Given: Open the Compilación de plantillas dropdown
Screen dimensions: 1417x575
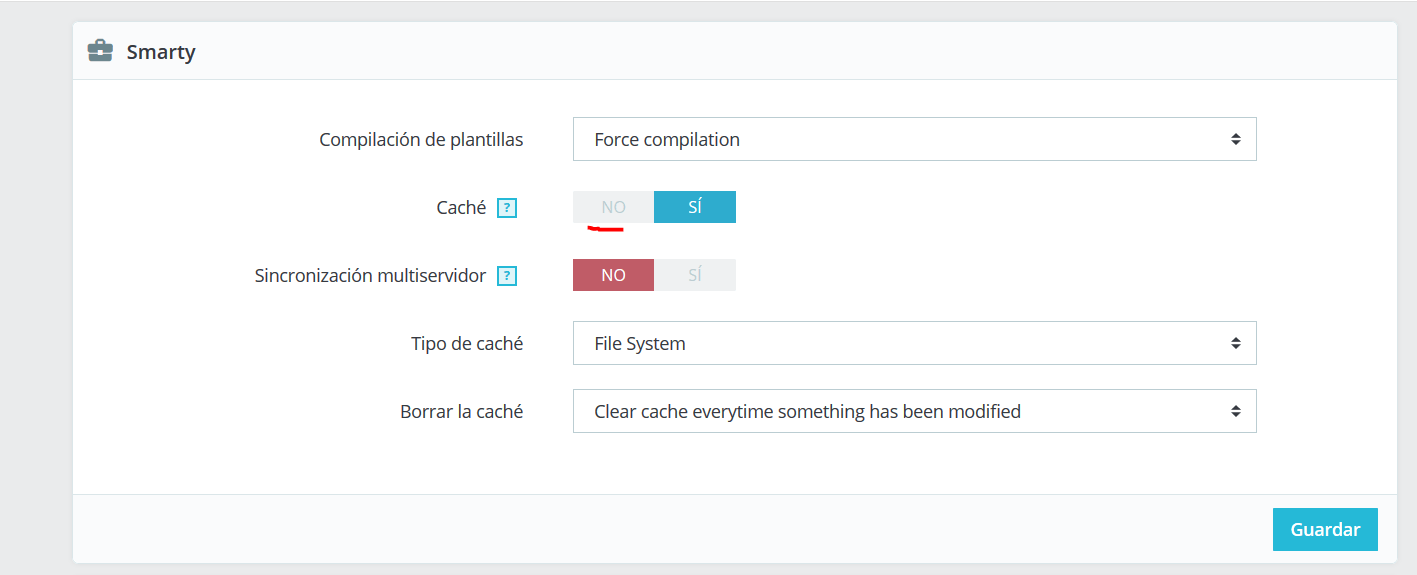Looking at the screenshot, I should coord(914,139).
